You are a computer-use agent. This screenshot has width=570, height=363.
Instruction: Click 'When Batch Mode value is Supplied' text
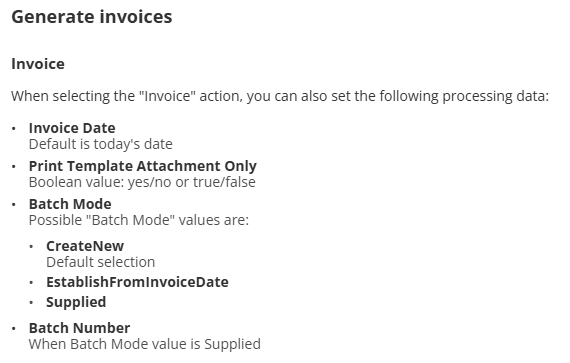click(145, 344)
